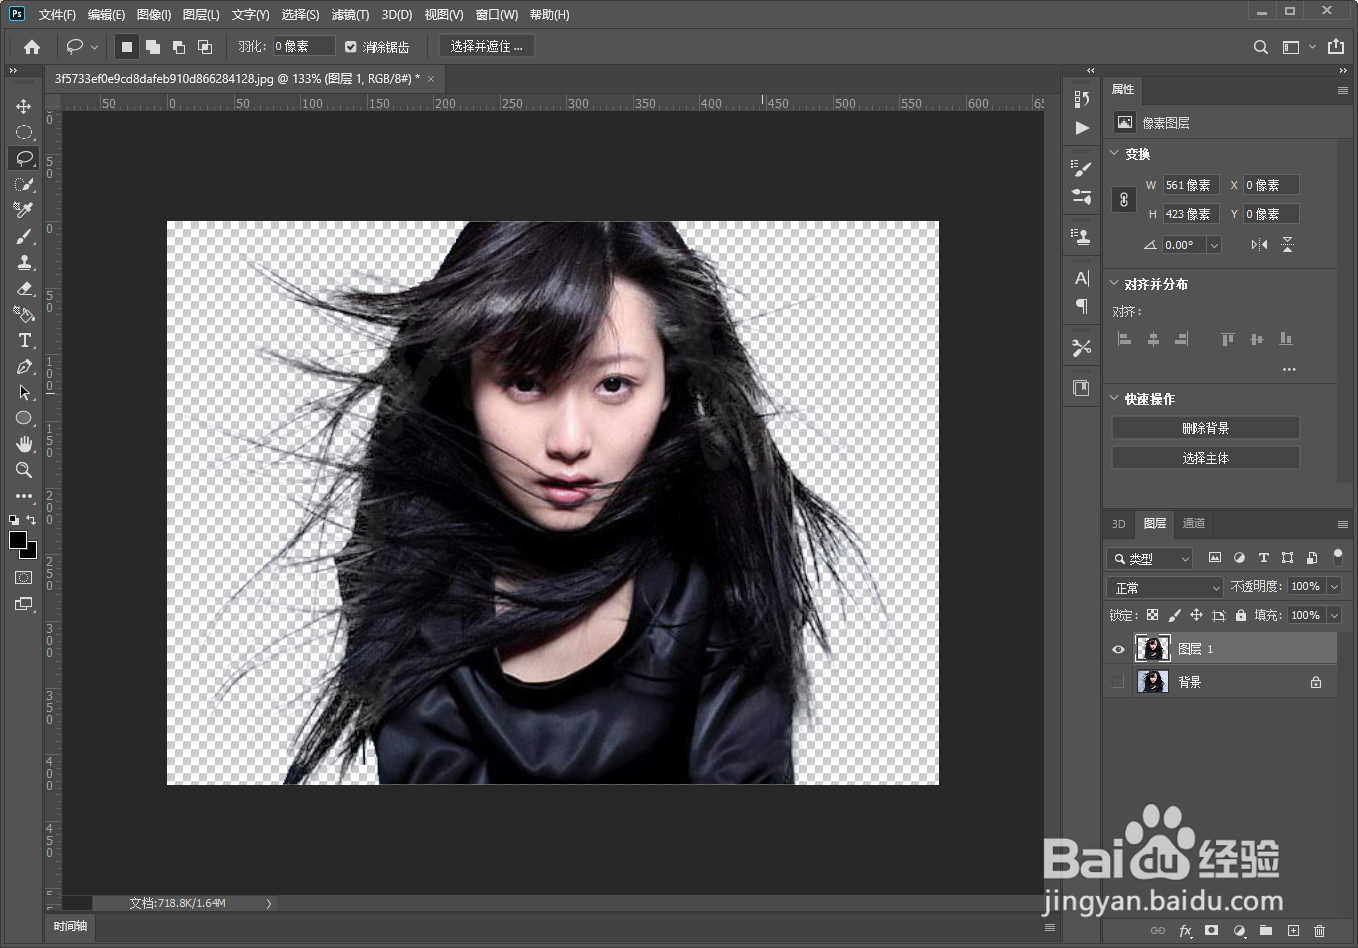Screen dimensions: 1358x948
Task: Select the Brush tool
Action: [24, 236]
